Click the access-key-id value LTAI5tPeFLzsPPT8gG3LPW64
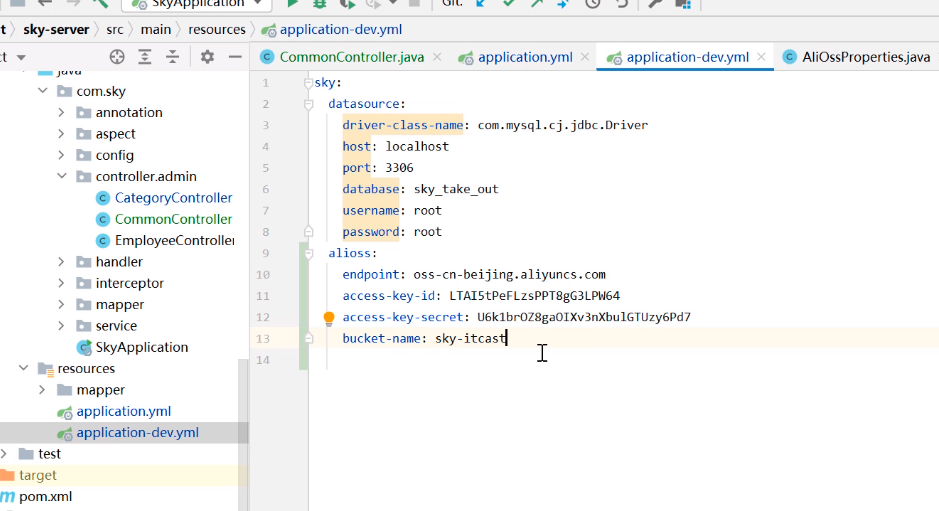 535,296
